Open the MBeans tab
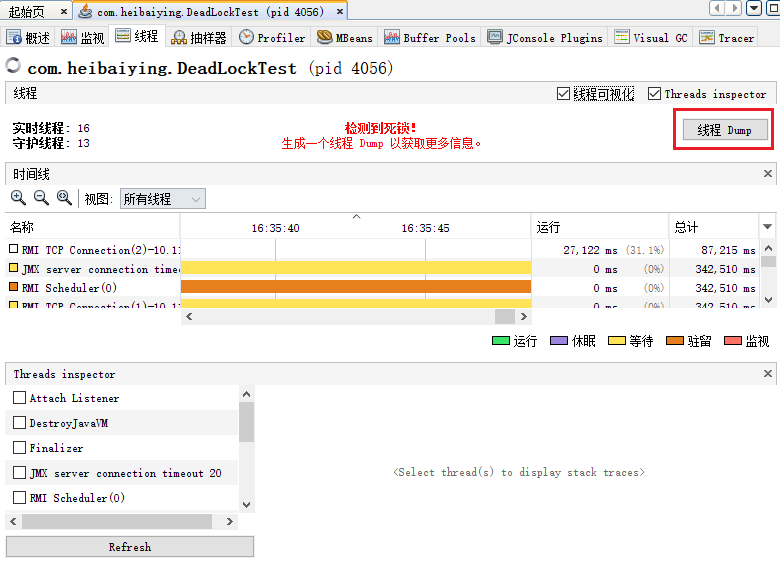Screen dimensions: 780x563 (x=344, y=37)
